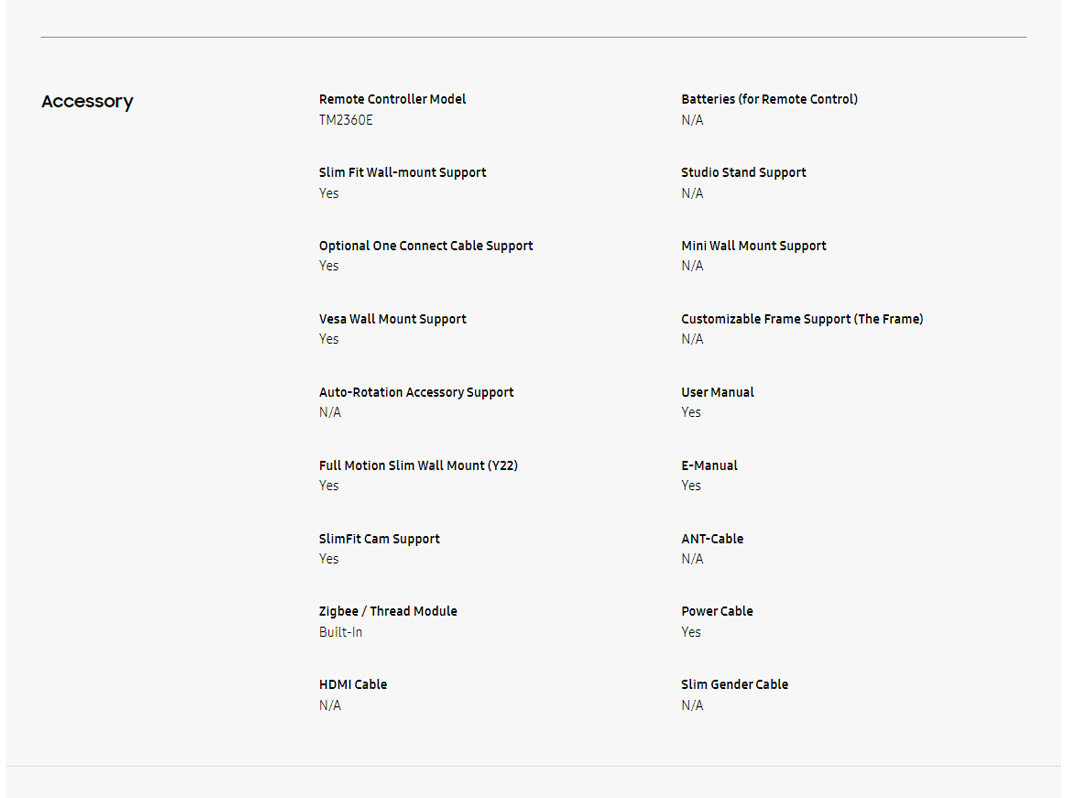This screenshot has width=1080, height=798.
Task: Click the E-Manual label
Action: pyautogui.click(x=709, y=465)
